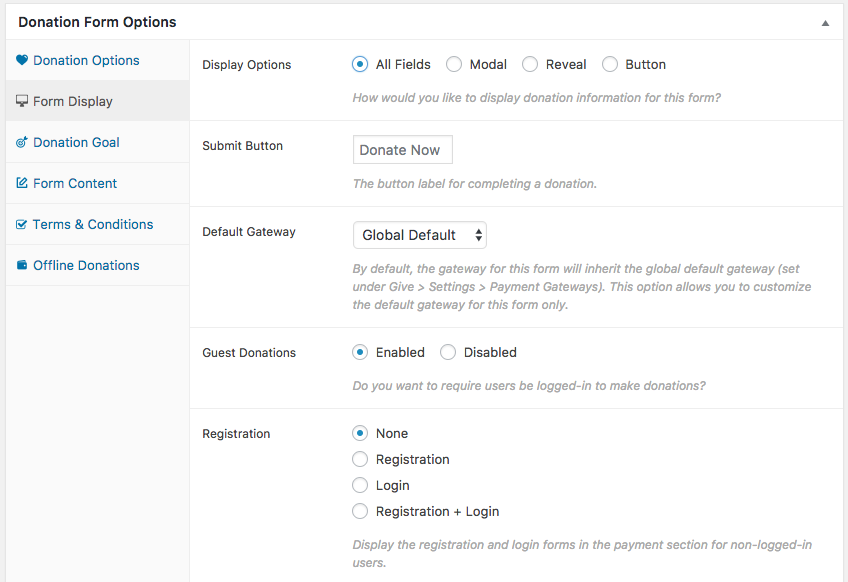Select the All Fields display option
Screen dimensions: 848x582
(360, 64)
